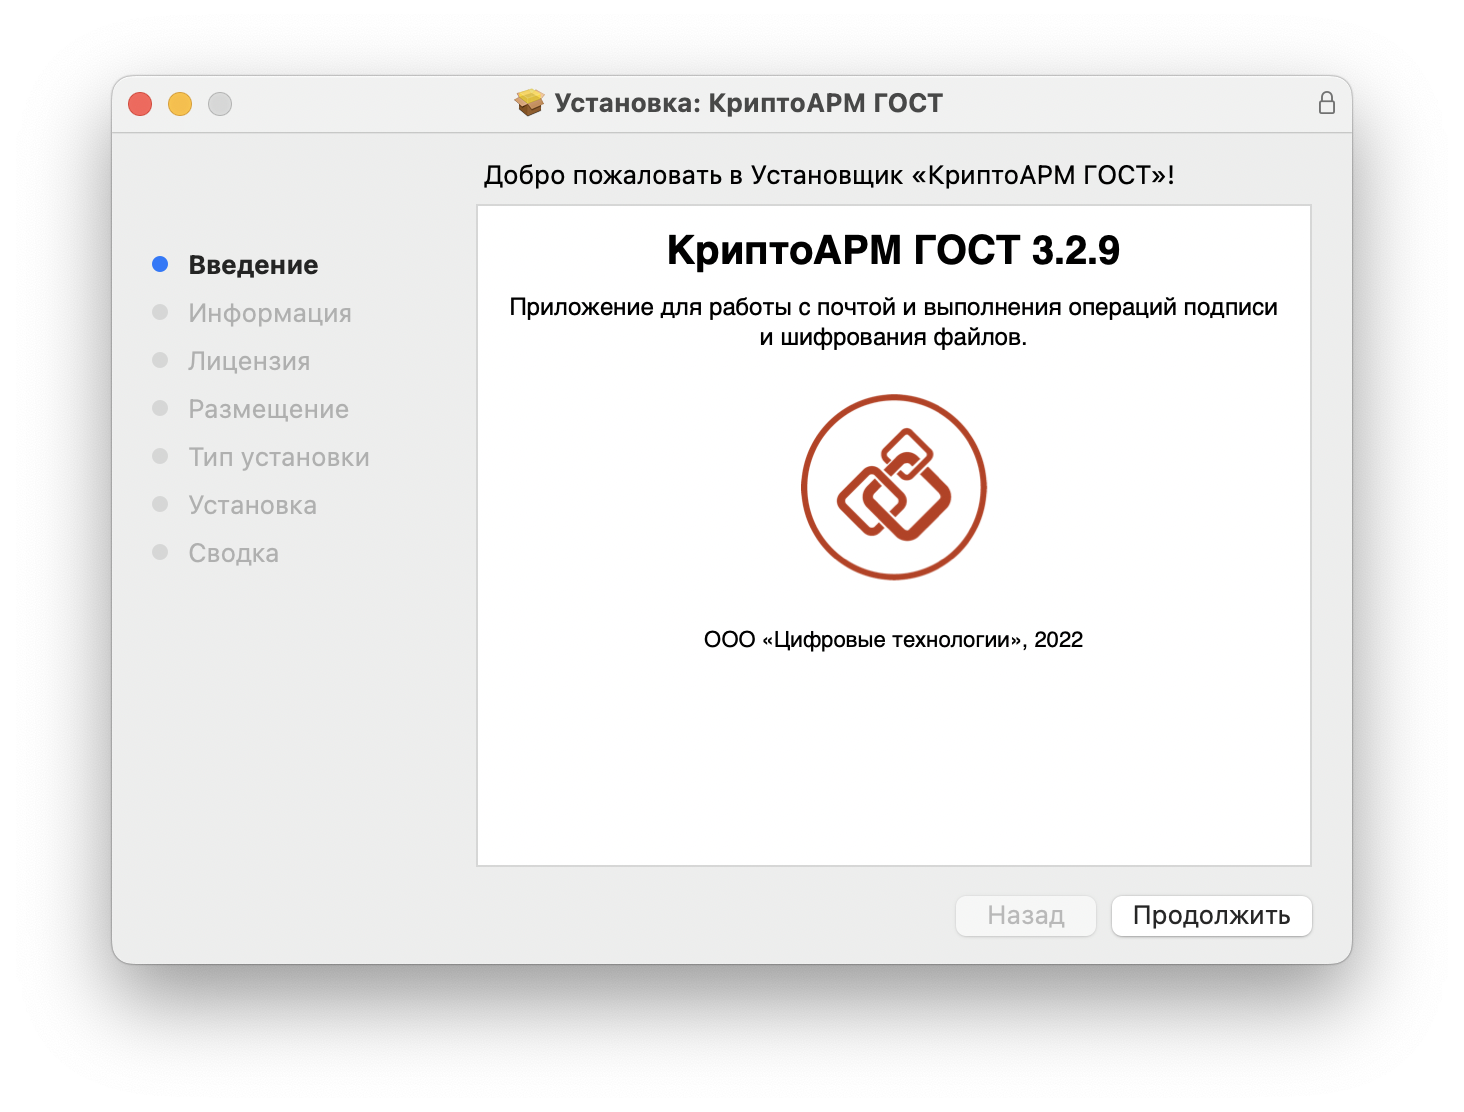Image resolution: width=1464 pixels, height=1112 pixels.
Task: Select the Тип установки step
Action: [278, 456]
